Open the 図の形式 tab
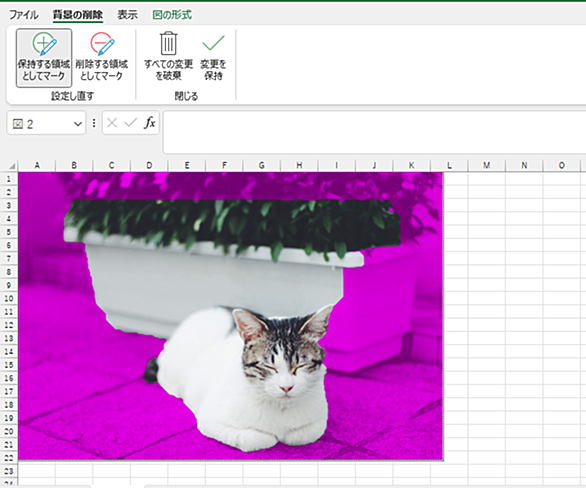The image size is (586, 488). 172,15
